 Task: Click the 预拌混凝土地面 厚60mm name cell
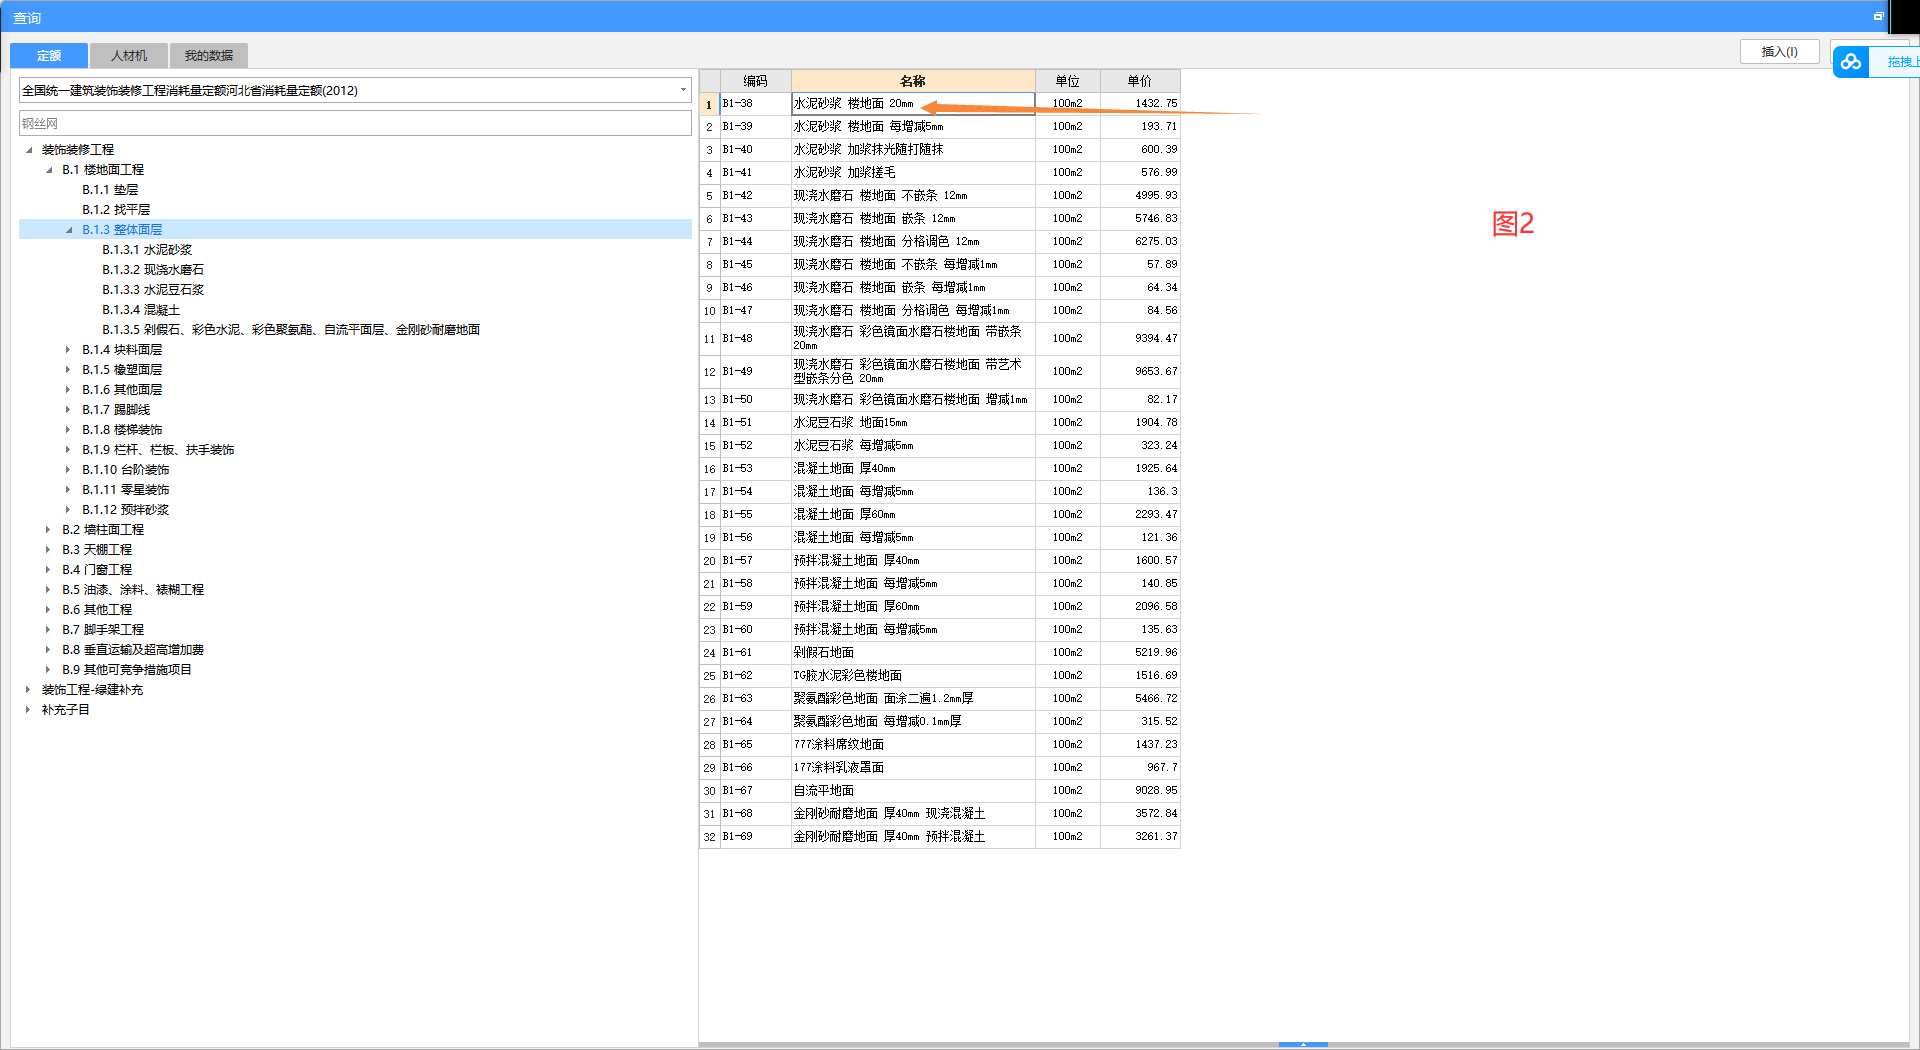(913, 607)
